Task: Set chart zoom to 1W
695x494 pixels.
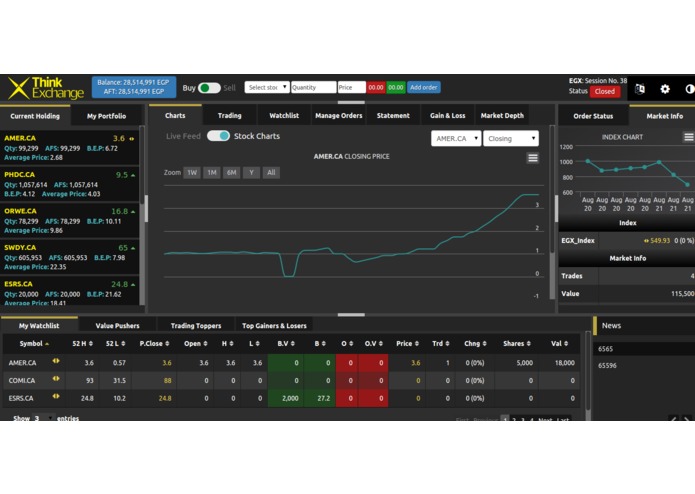Action: [x=192, y=172]
